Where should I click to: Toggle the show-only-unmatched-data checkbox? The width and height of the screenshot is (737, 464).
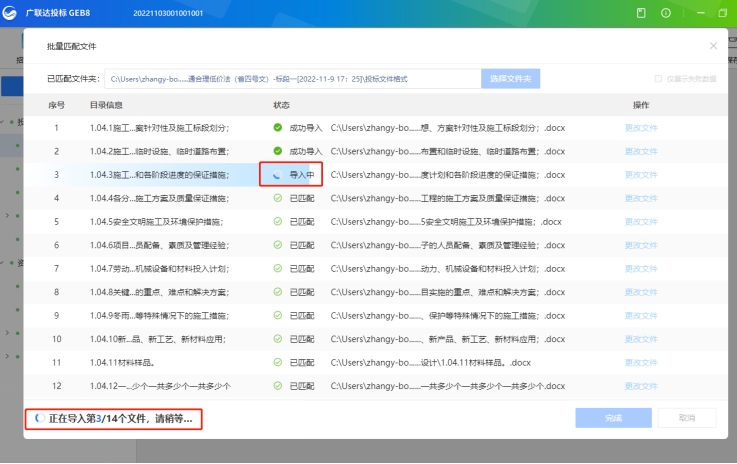pyautogui.click(x=657, y=79)
